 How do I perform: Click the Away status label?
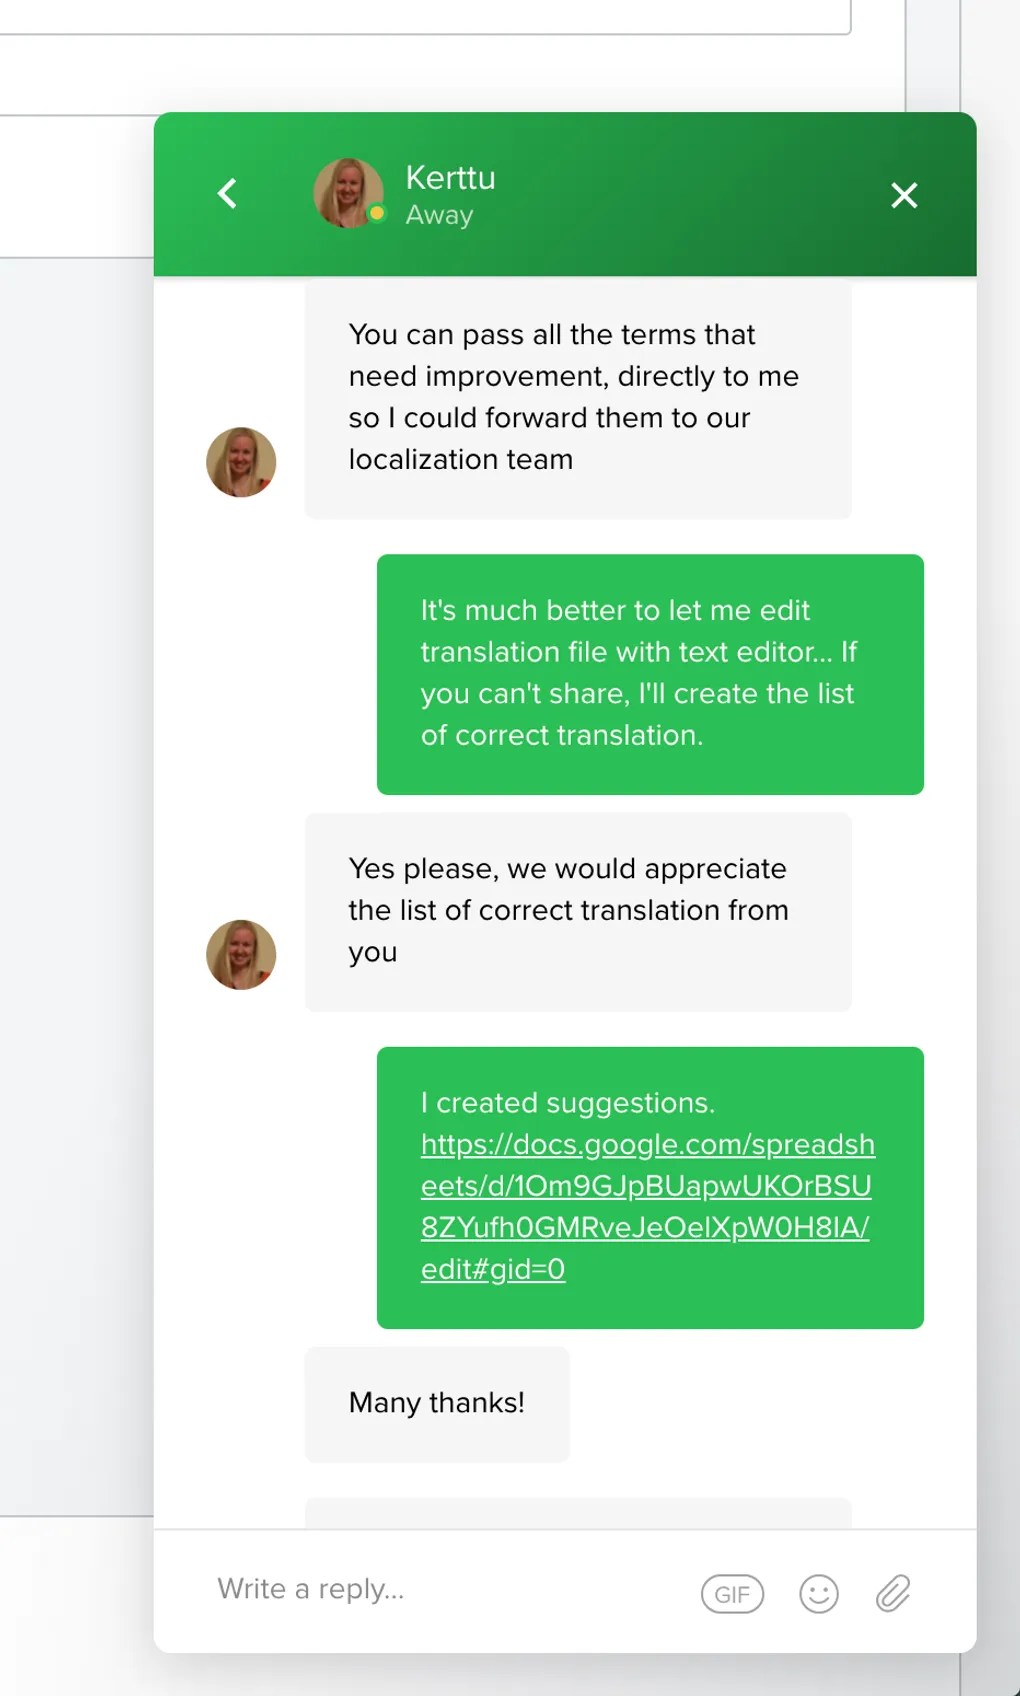tap(439, 215)
